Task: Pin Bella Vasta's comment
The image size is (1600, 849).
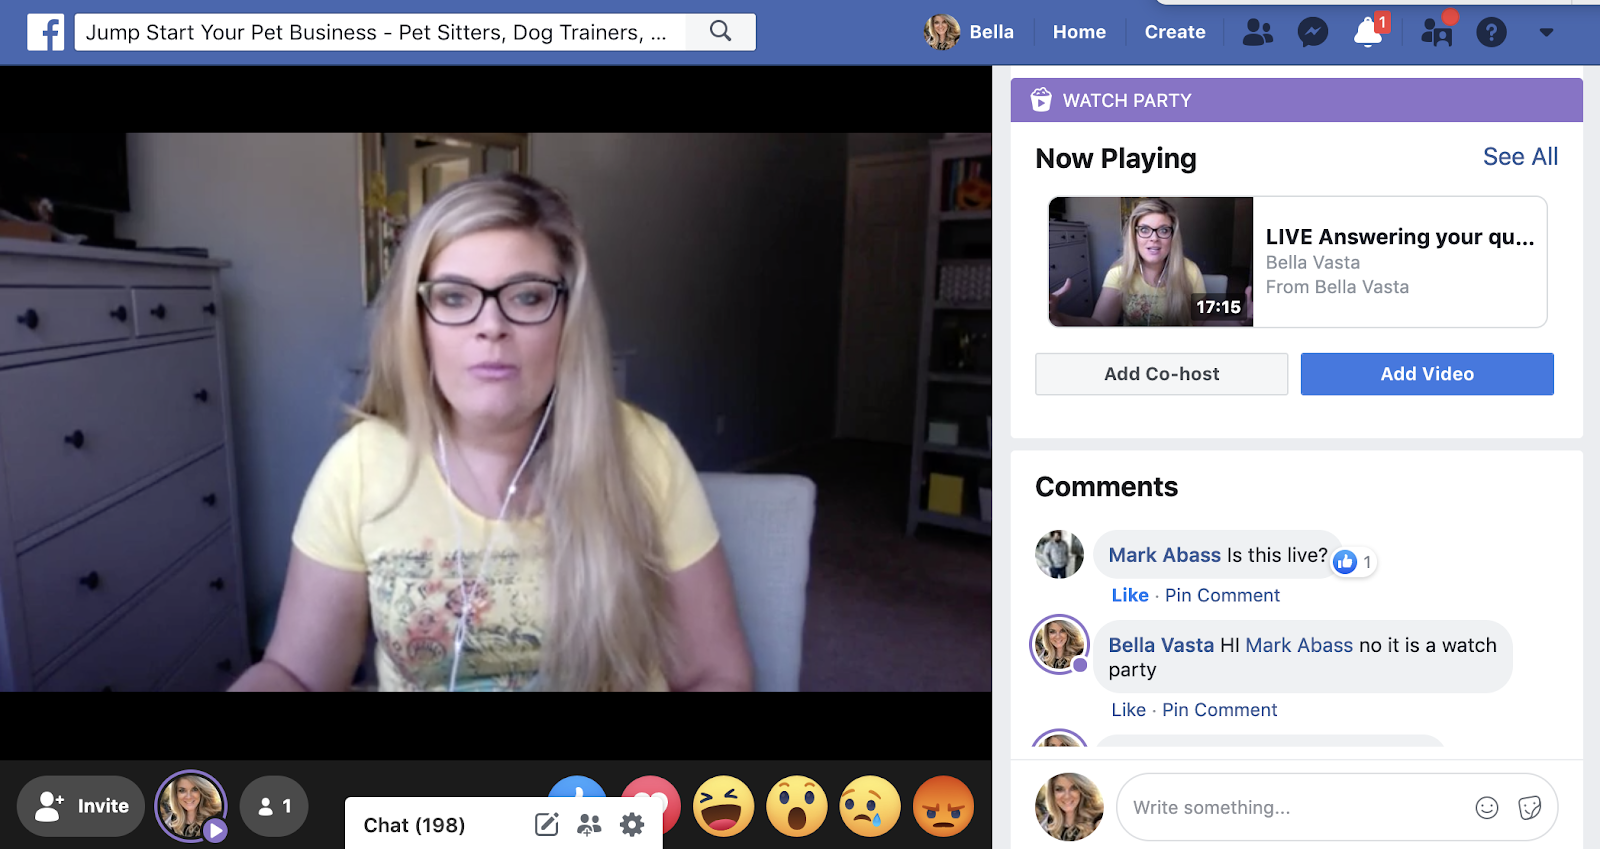Action: coord(1219,710)
